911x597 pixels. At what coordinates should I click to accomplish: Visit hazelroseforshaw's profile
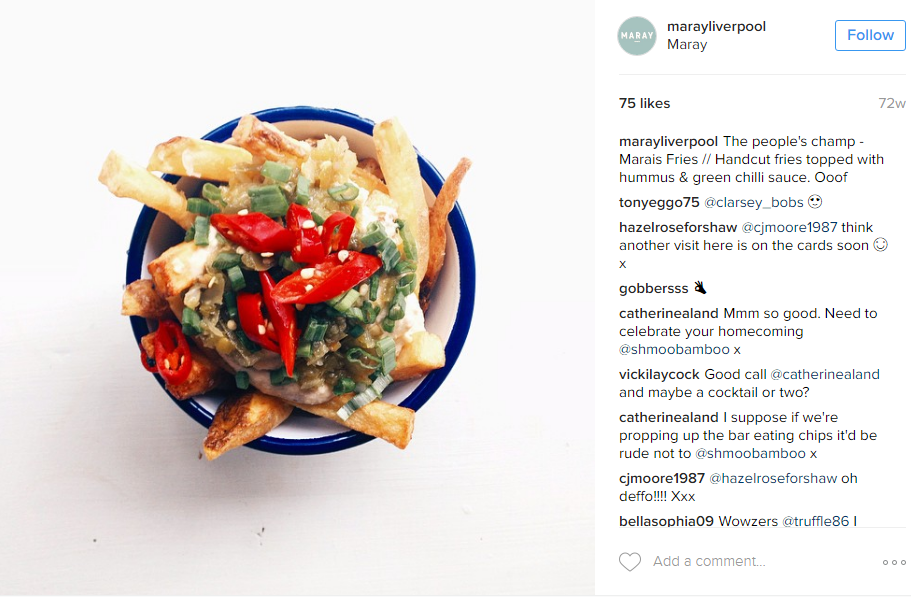click(677, 228)
